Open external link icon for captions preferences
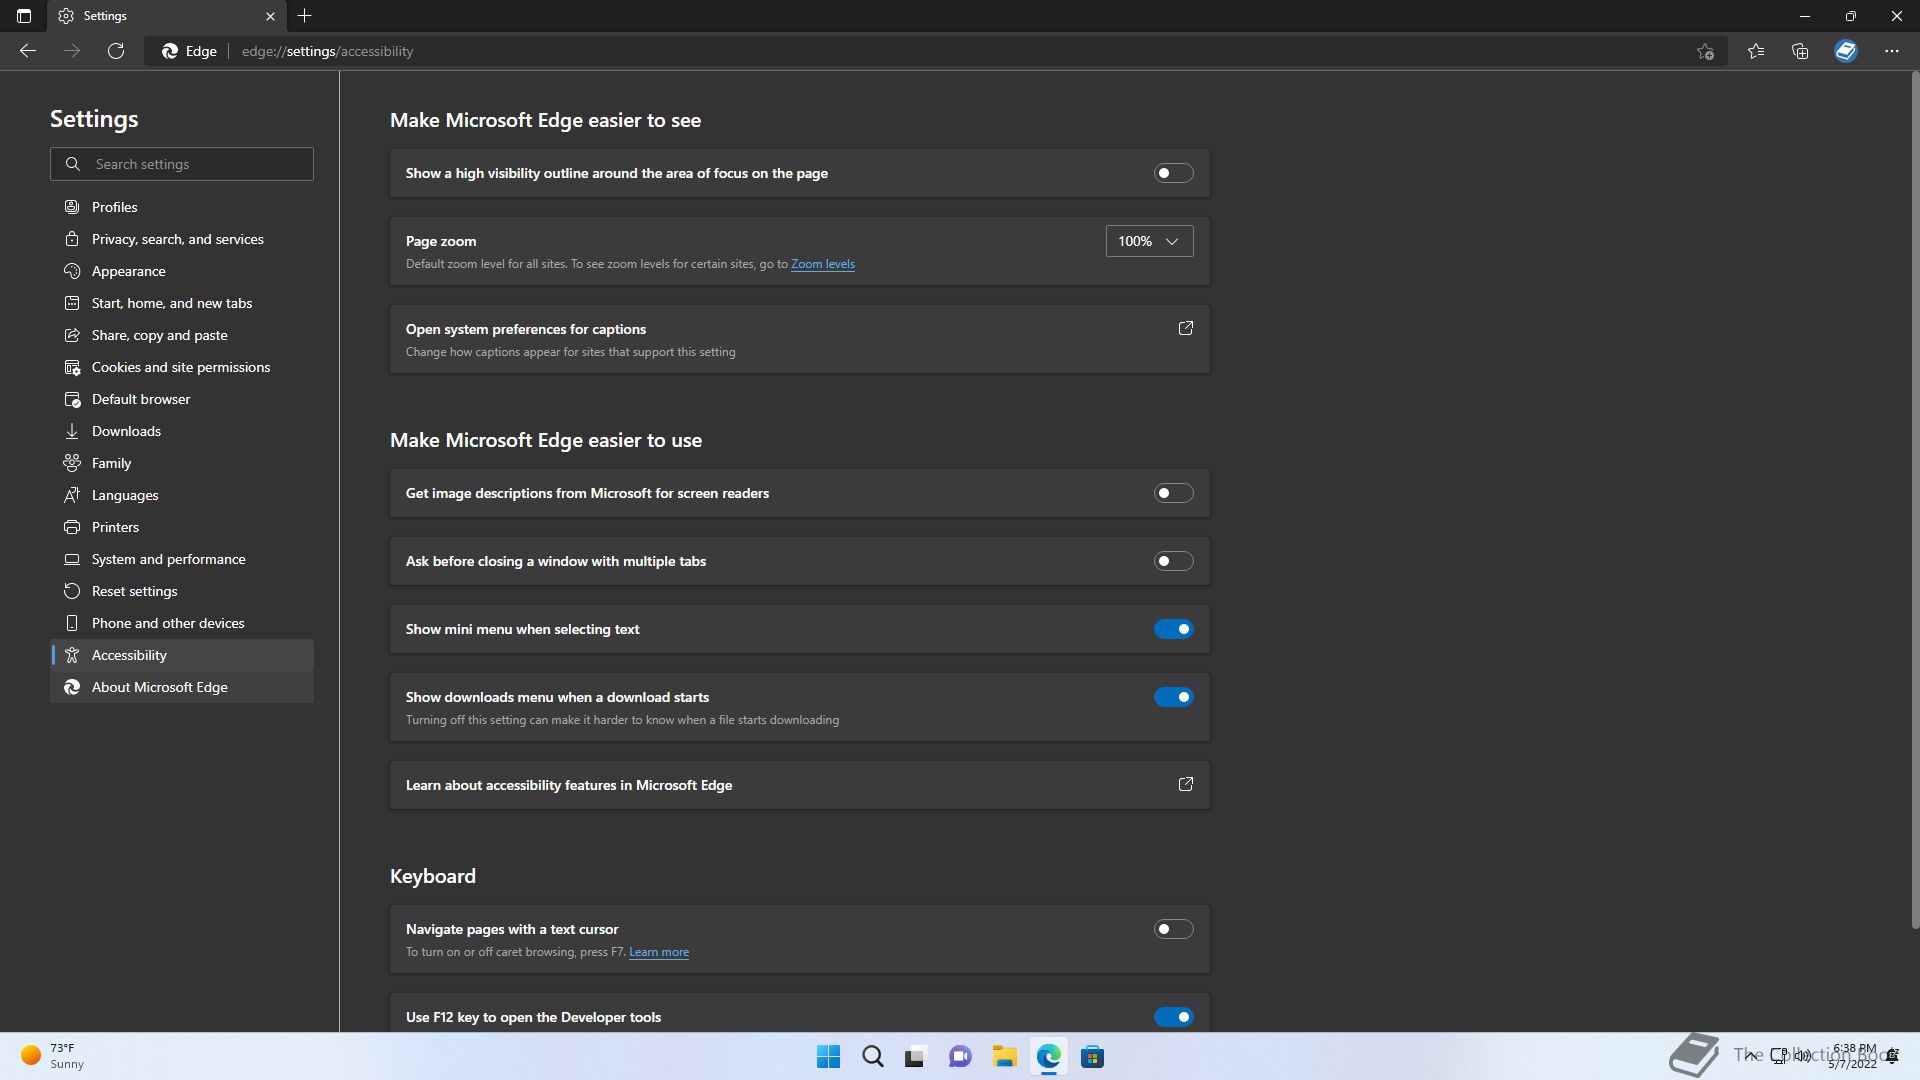Screen dimensions: 1920x1080 coord(1186,328)
